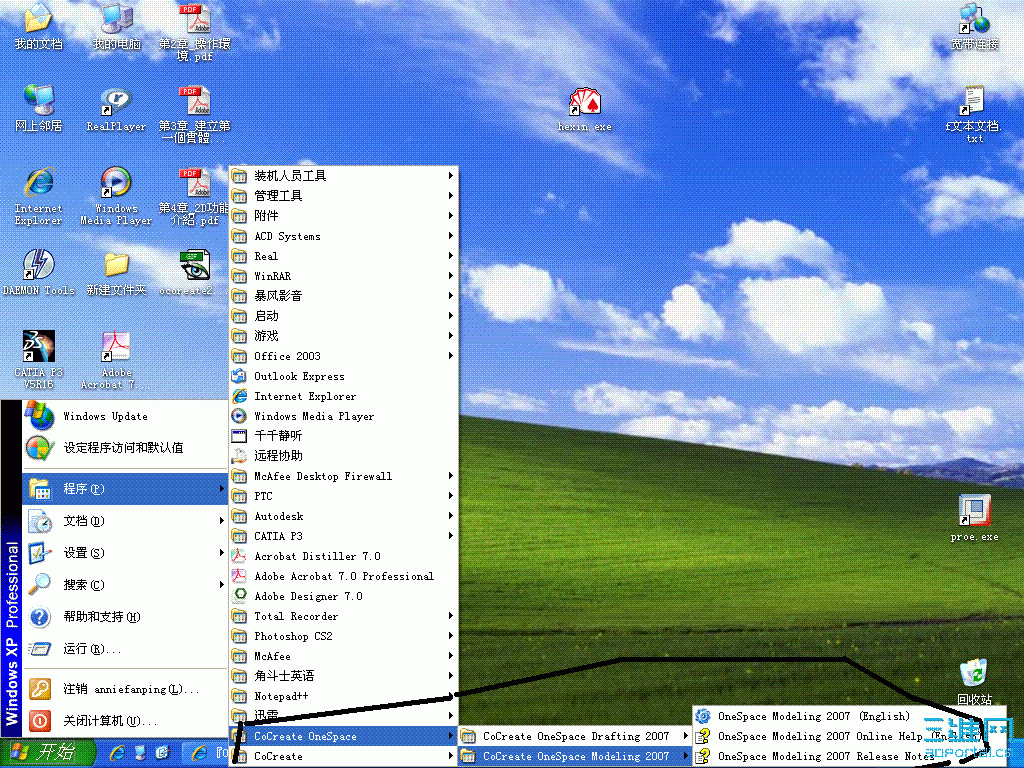Click 关闭计算机(U)... shutdown entry
Image resolution: width=1024 pixels, height=768 pixels.
(x=125, y=721)
